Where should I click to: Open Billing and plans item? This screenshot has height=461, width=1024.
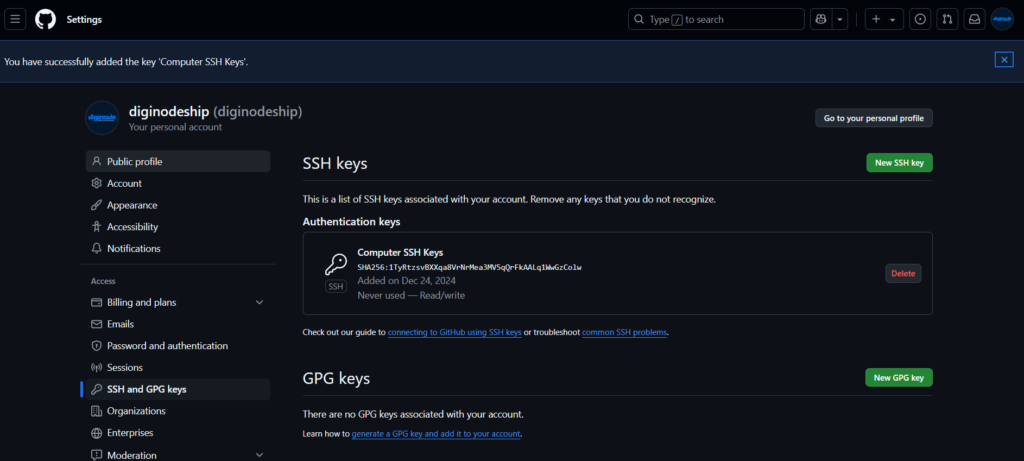(178, 302)
